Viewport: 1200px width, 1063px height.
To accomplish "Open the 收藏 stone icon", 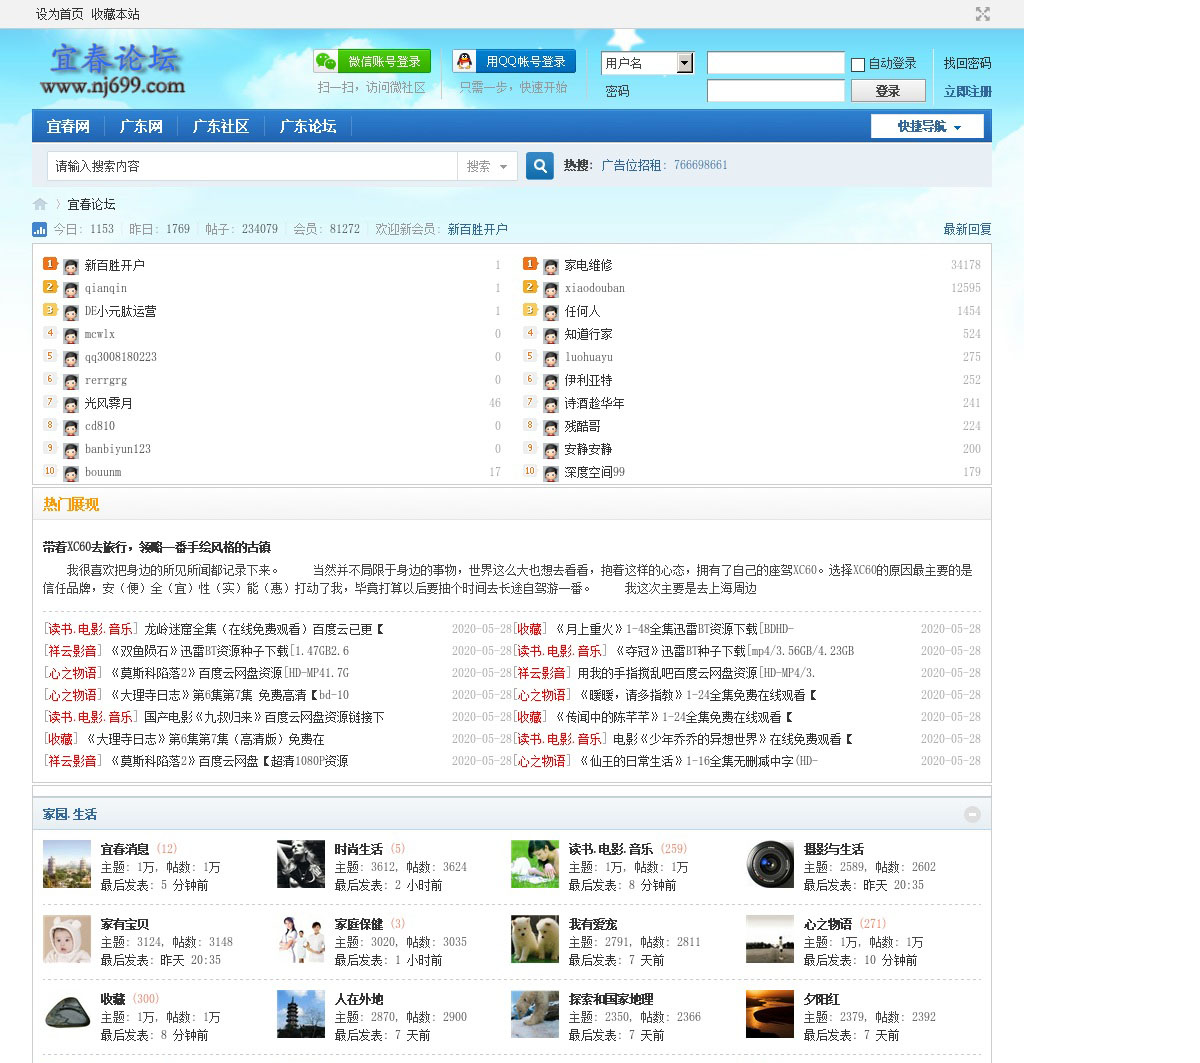I will tap(67, 1015).
